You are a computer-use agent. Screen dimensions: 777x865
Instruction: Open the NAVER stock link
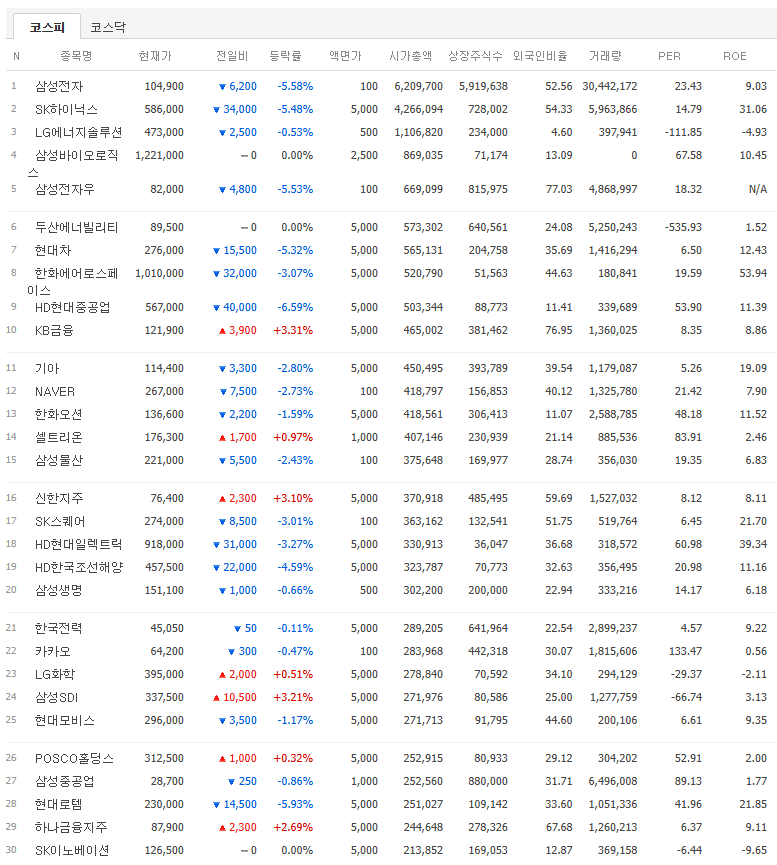(x=55, y=392)
